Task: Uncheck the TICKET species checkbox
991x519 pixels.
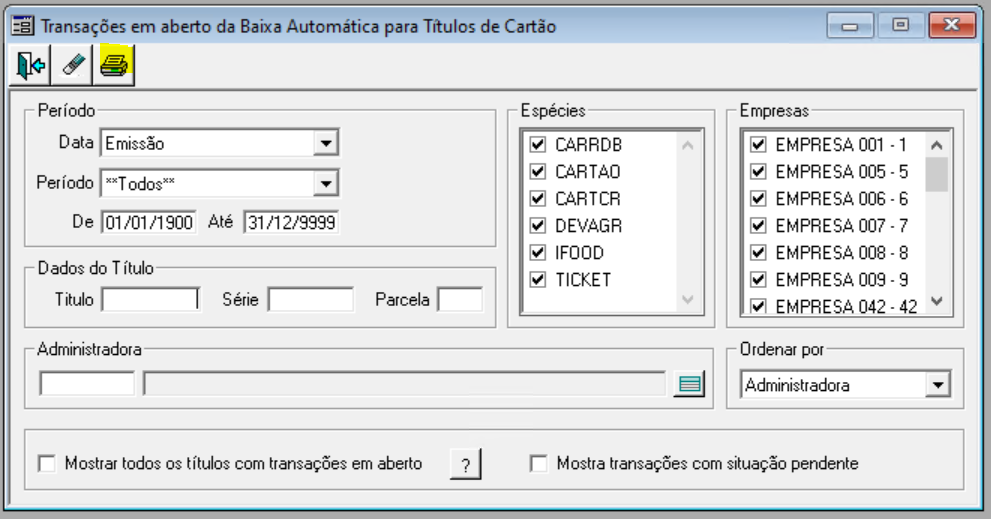Action: point(538,279)
